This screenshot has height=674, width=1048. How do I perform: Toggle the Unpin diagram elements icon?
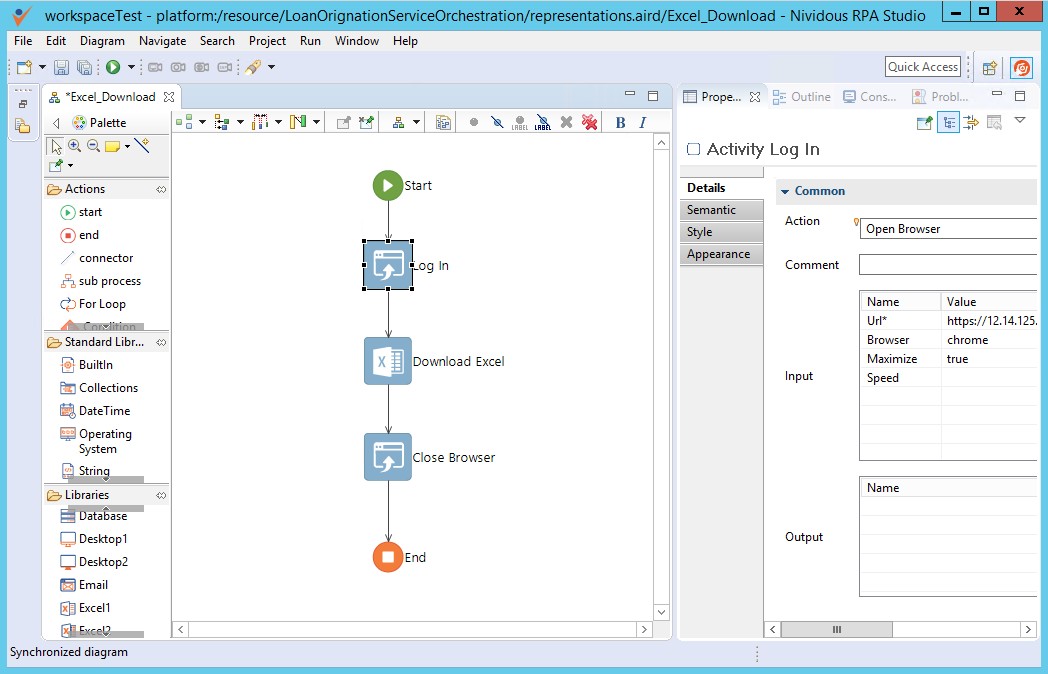click(366, 122)
